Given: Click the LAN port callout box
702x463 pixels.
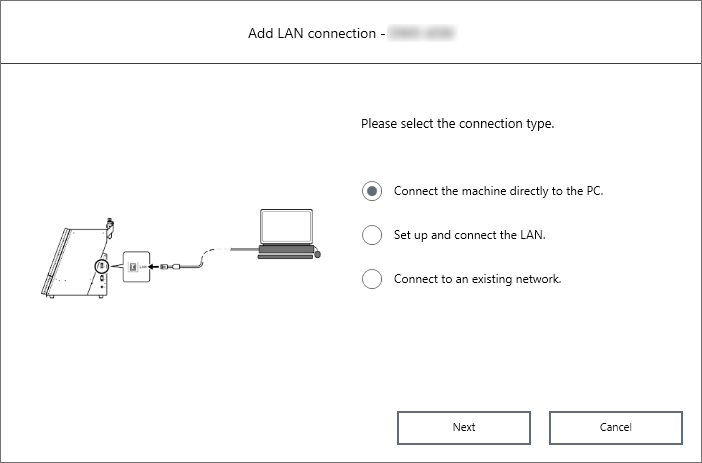Looking at the screenshot, I should pyautogui.click(x=136, y=267).
